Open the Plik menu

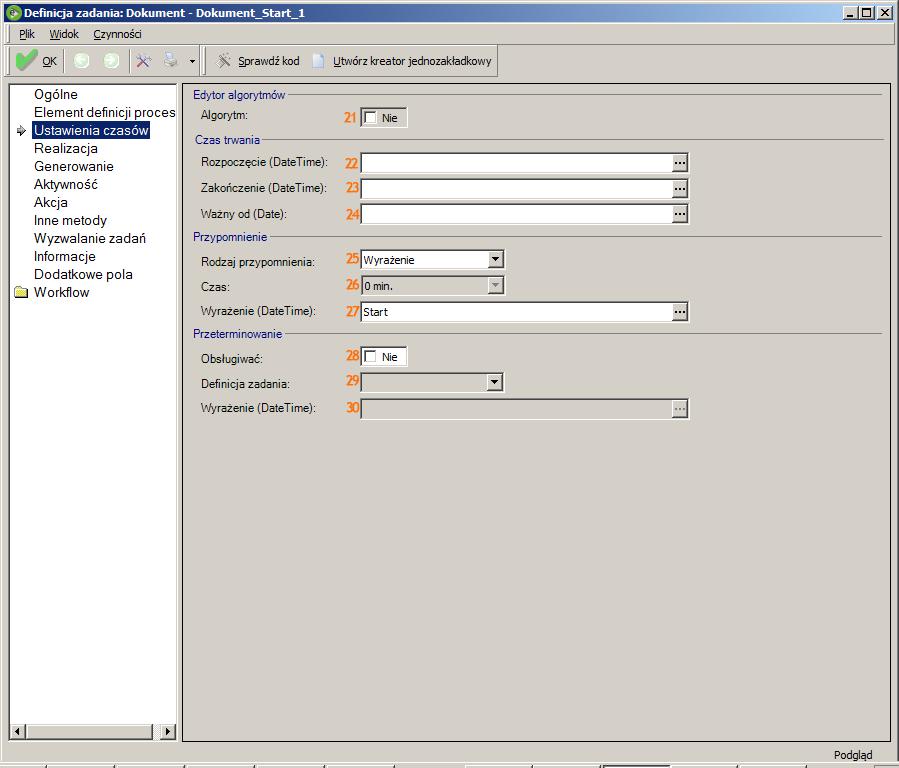pos(27,34)
